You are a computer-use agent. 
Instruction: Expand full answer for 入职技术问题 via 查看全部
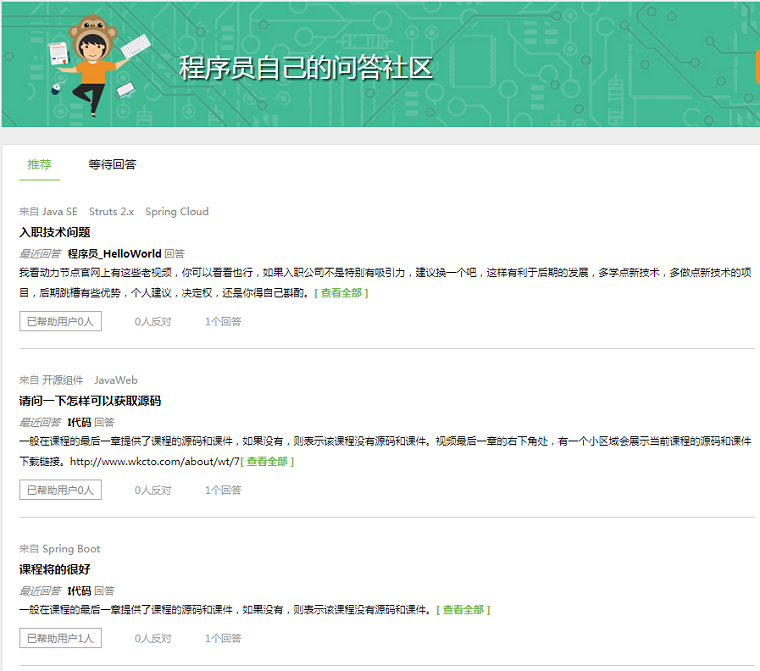pos(341,293)
